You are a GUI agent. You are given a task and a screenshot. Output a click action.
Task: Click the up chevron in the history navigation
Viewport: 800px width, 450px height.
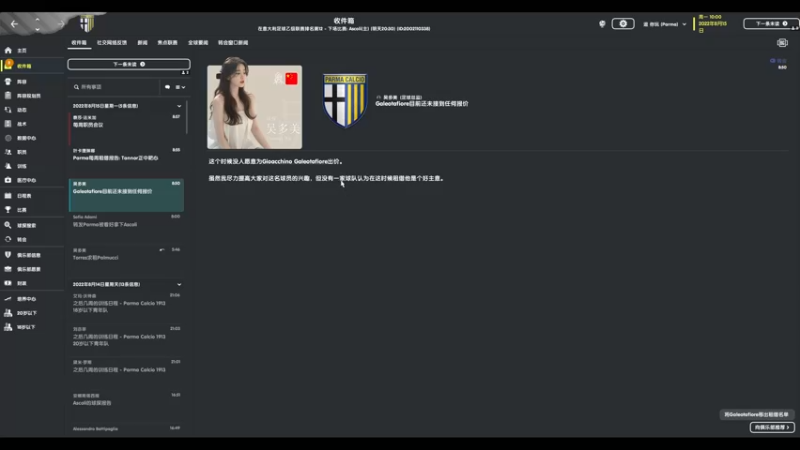pos(37,19)
